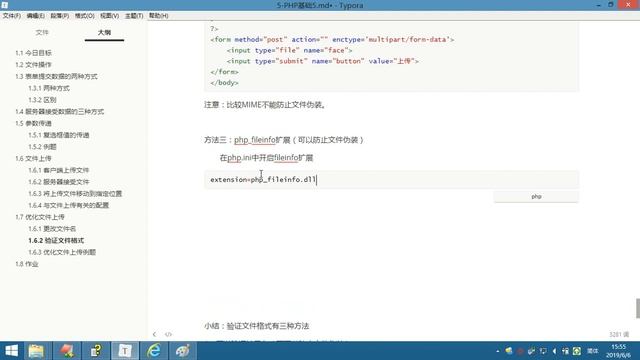Jump to 1.5.1 复选框值的传递
640x360 pixels.
coord(59,135)
